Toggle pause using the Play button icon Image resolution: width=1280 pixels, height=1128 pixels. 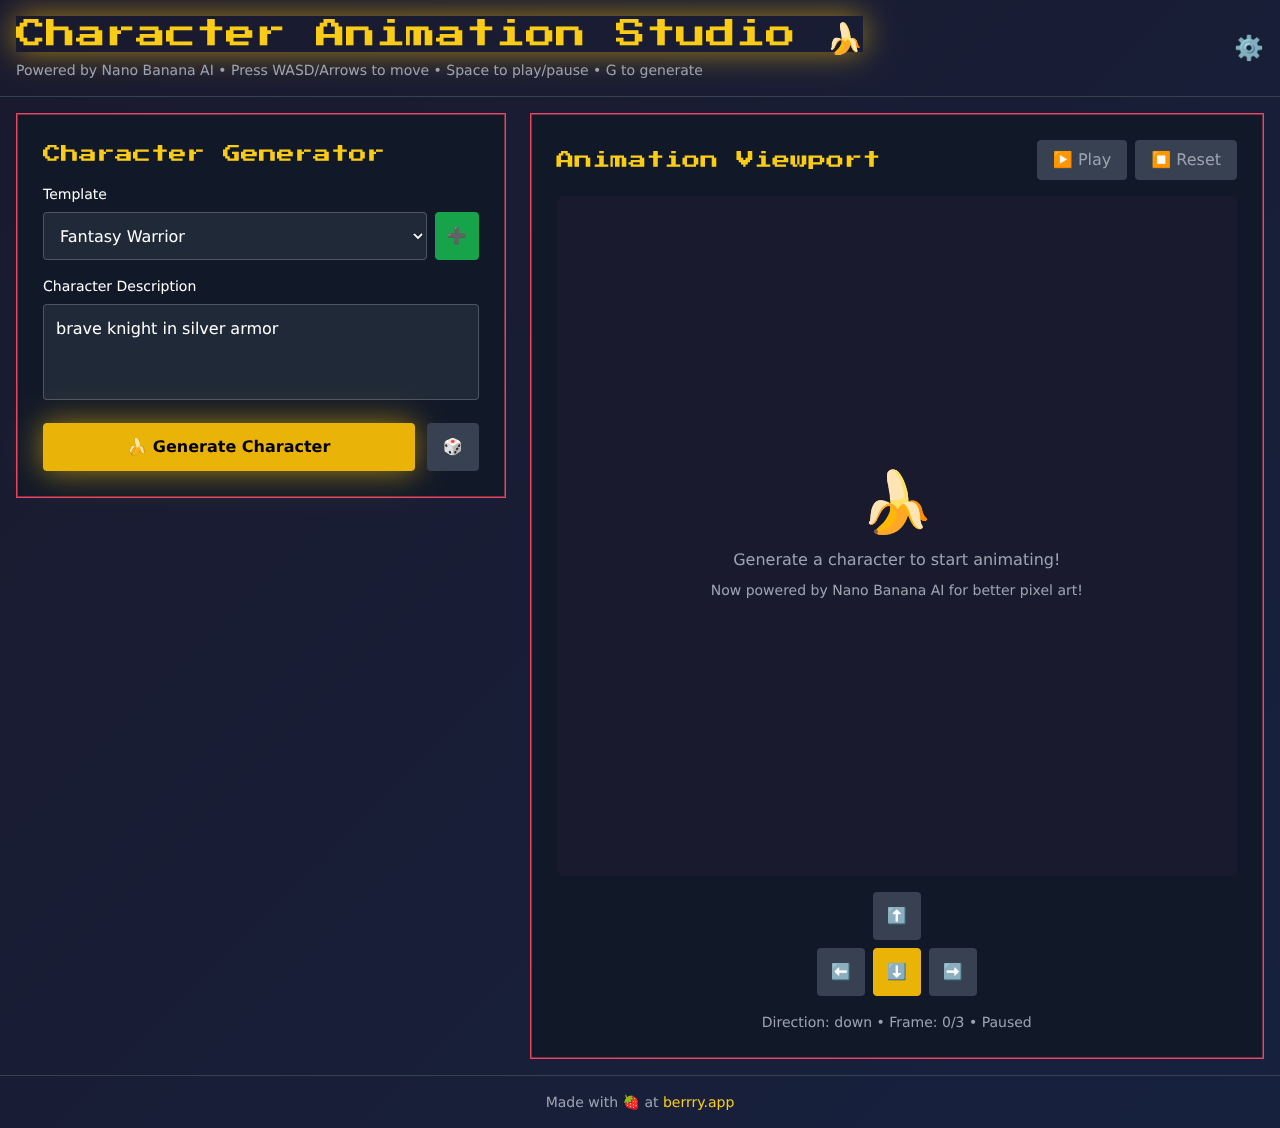click(x=1063, y=159)
